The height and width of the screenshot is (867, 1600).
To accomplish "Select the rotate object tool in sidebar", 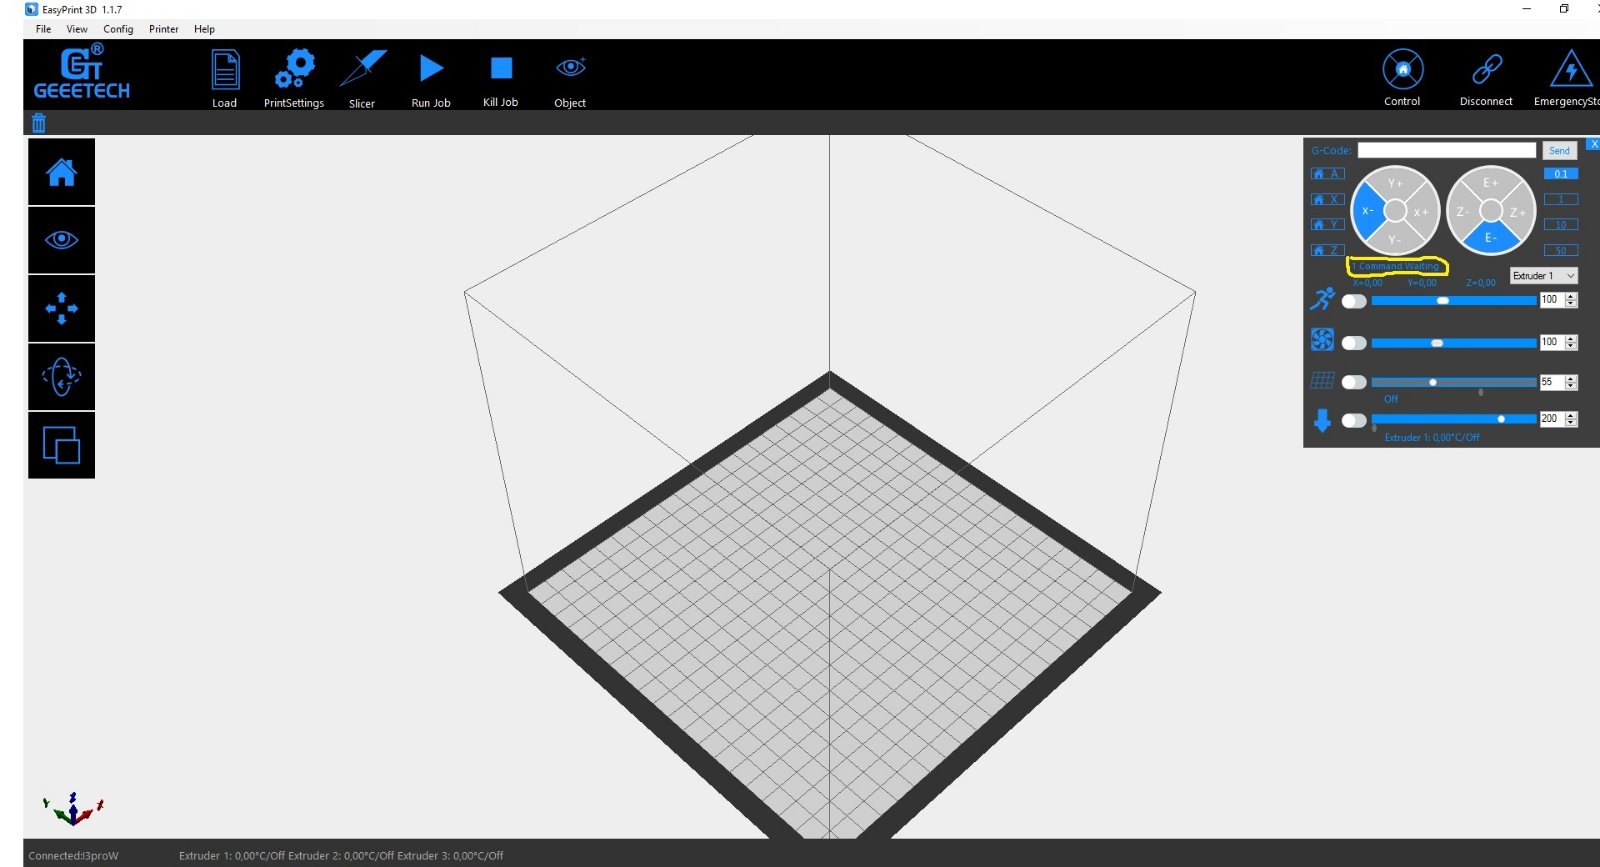I will [x=61, y=377].
